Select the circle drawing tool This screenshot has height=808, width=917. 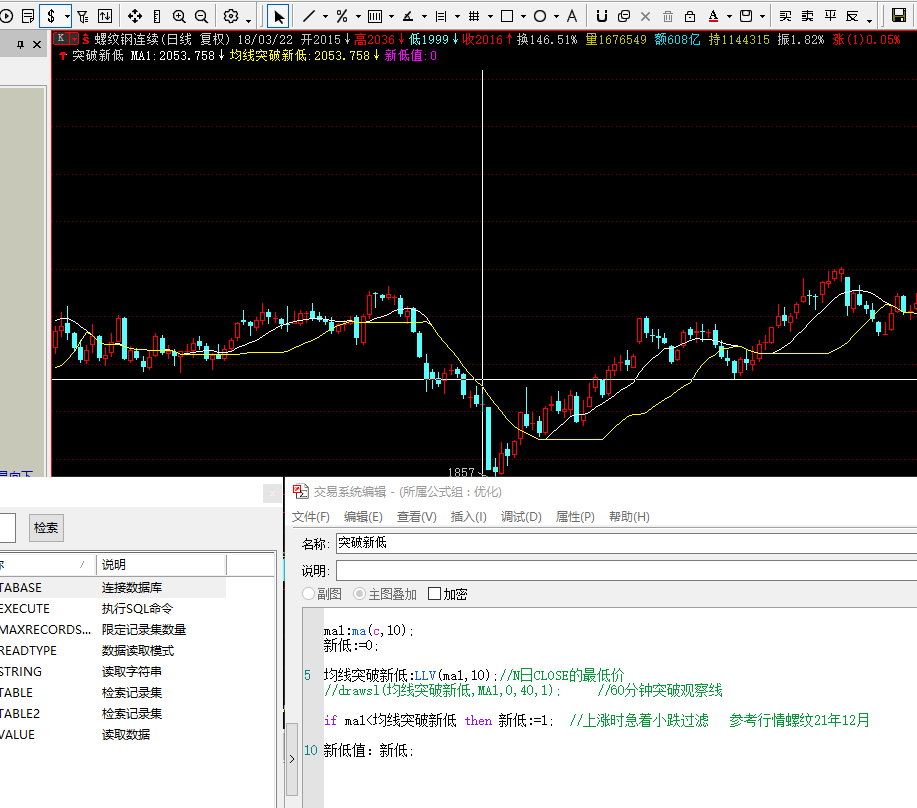tap(540, 16)
